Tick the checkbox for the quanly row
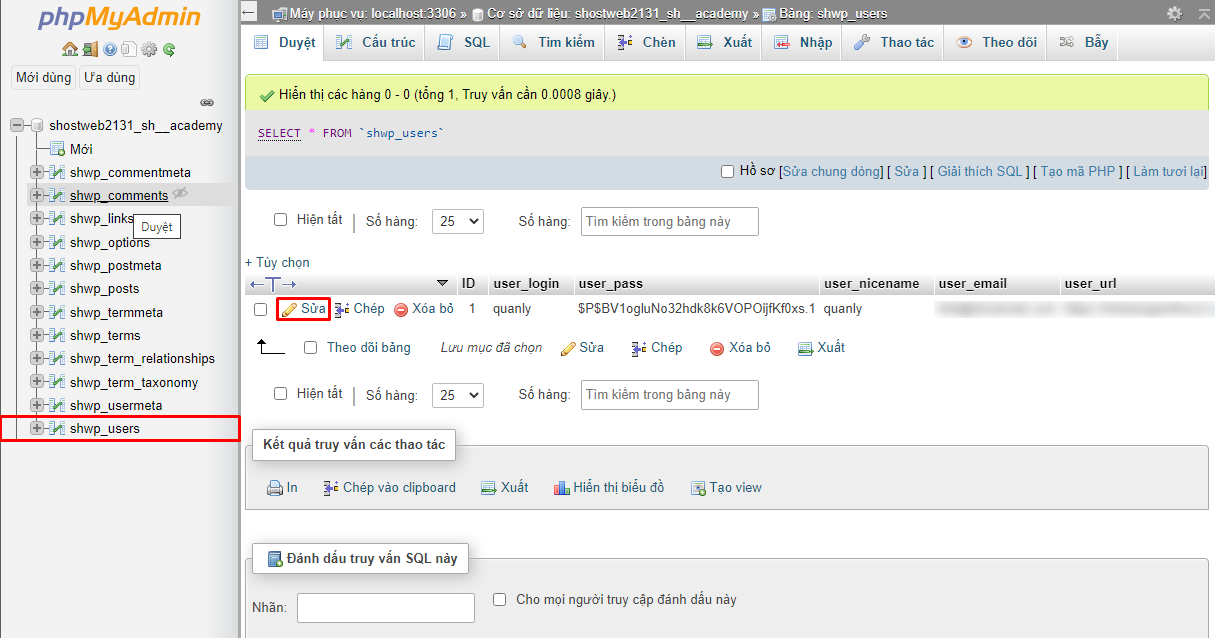This screenshot has width=1215, height=638. pos(261,310)
